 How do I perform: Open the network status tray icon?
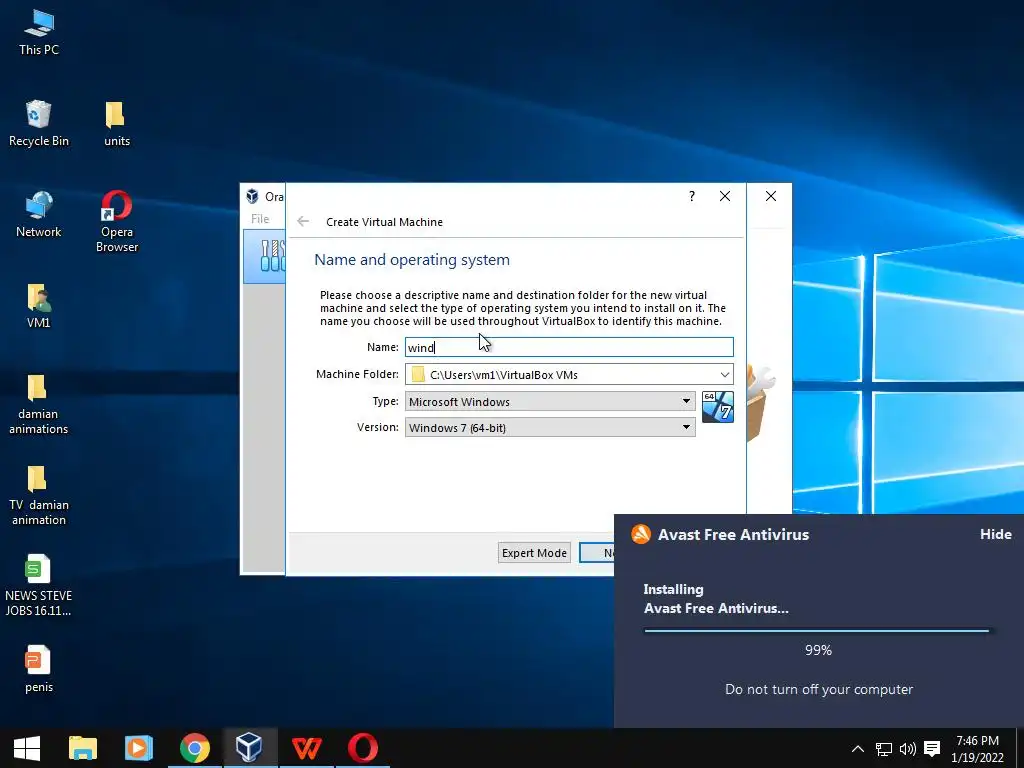coord(884,748)
